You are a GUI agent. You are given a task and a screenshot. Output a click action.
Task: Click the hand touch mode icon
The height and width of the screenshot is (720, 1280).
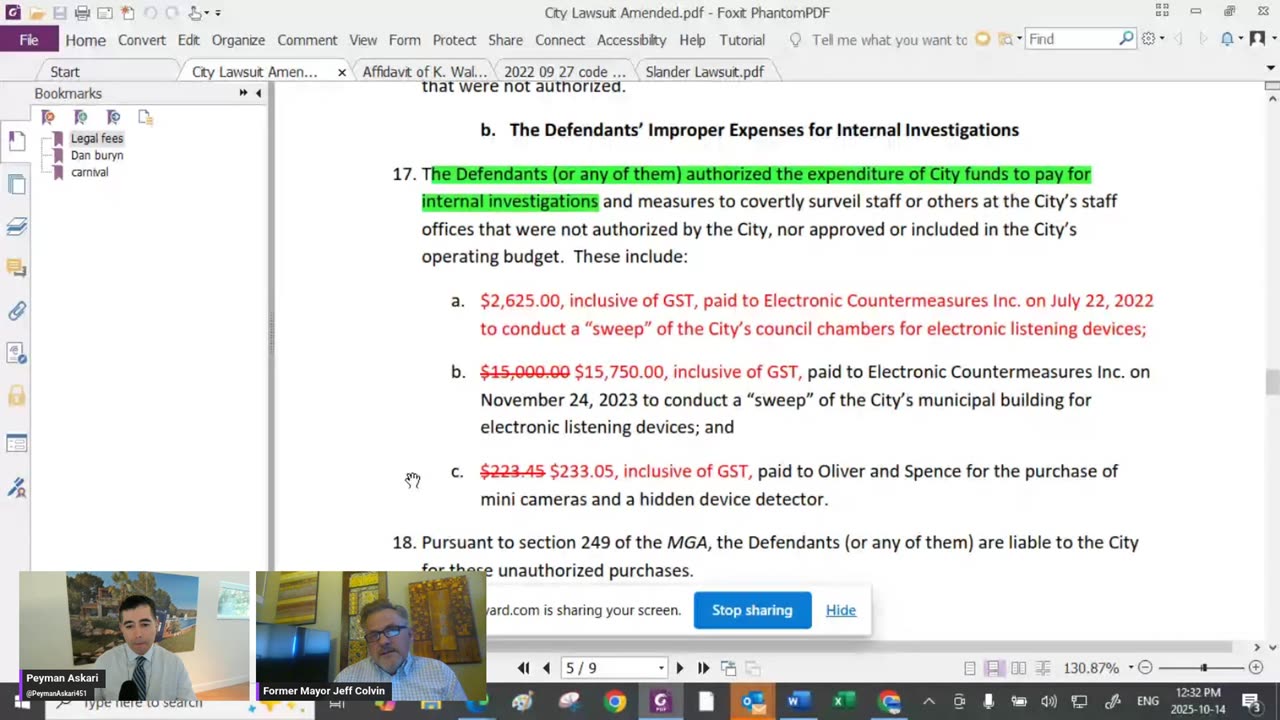click(x=195, y=13)
